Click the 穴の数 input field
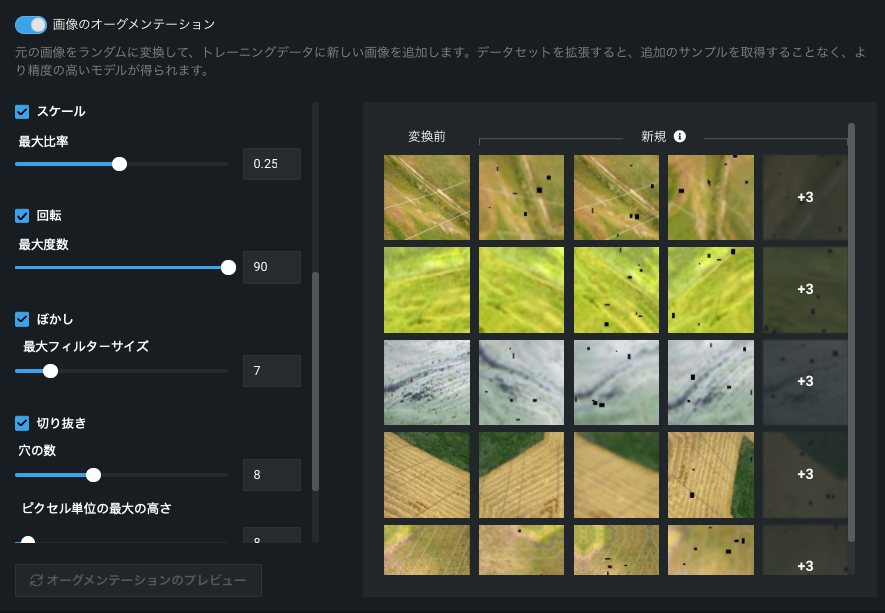 point(271,475)
